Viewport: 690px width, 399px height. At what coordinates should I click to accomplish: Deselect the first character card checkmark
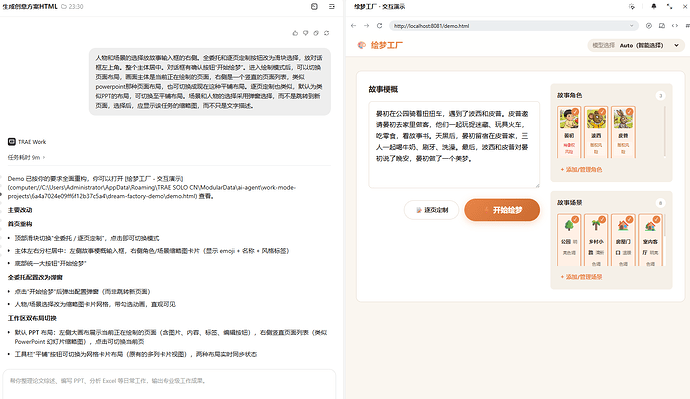[x=575, y=112]
